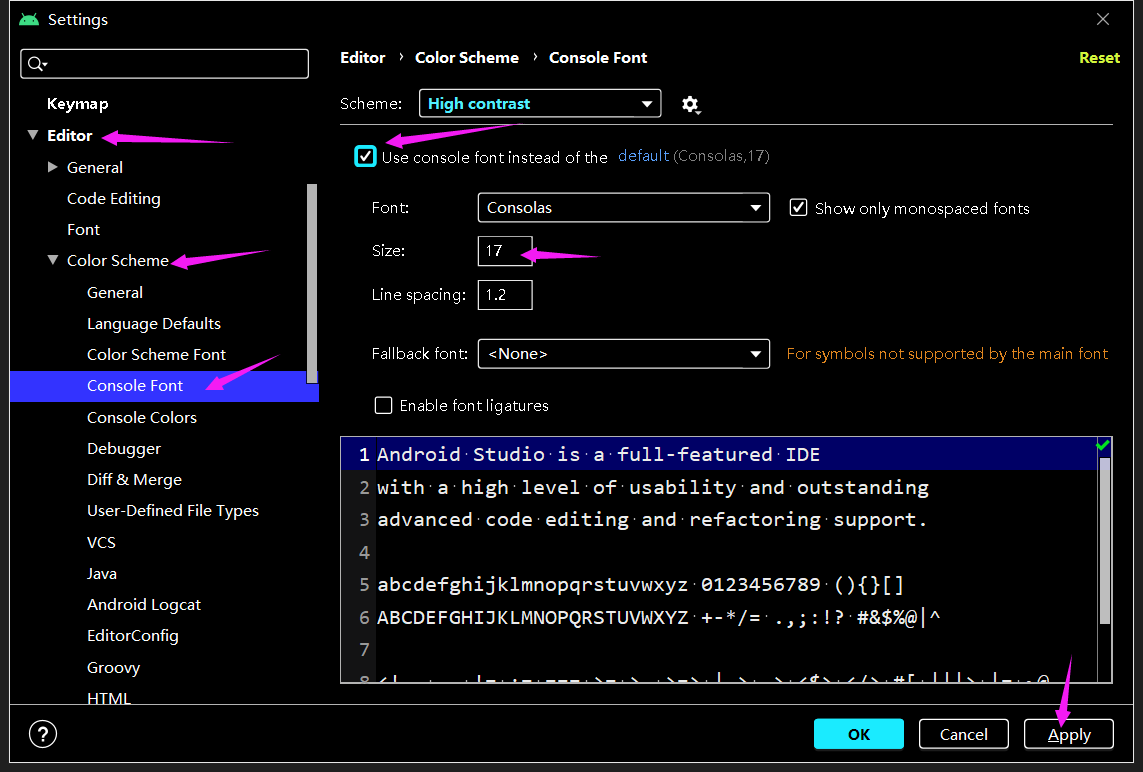Click the font preview scrollbar
1143x772 pixels.
click(1104, 541)
